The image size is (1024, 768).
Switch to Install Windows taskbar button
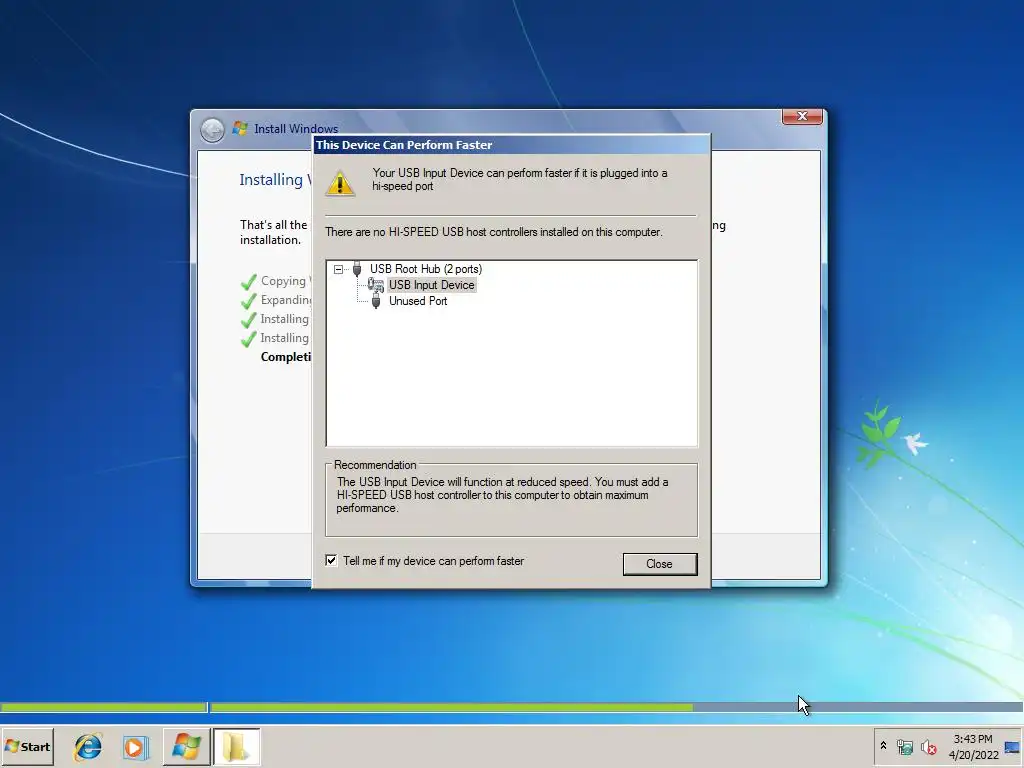(x=186, y=746)
